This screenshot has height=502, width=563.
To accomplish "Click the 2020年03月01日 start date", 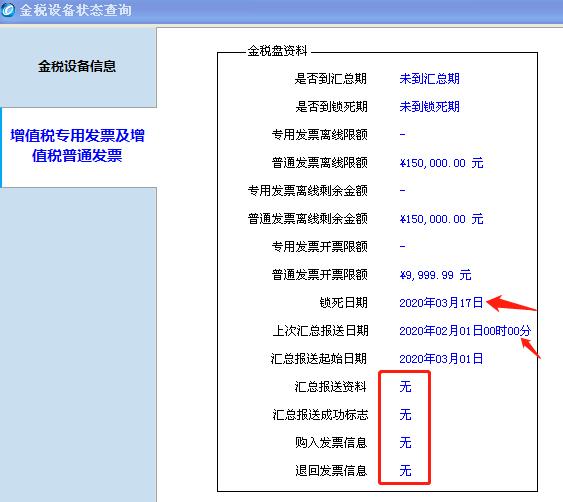I will pos(441,359).
